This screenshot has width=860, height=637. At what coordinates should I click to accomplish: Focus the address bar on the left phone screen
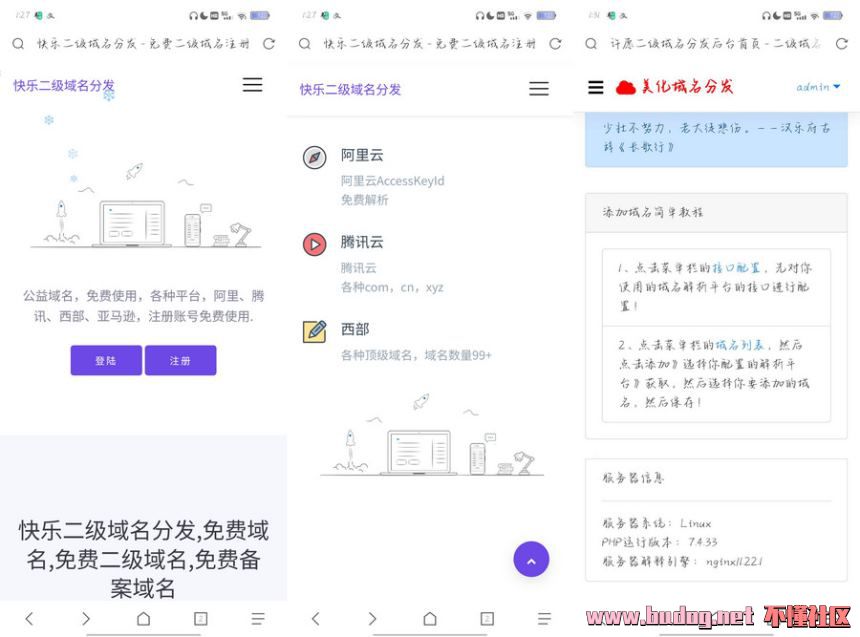[143, 44]
